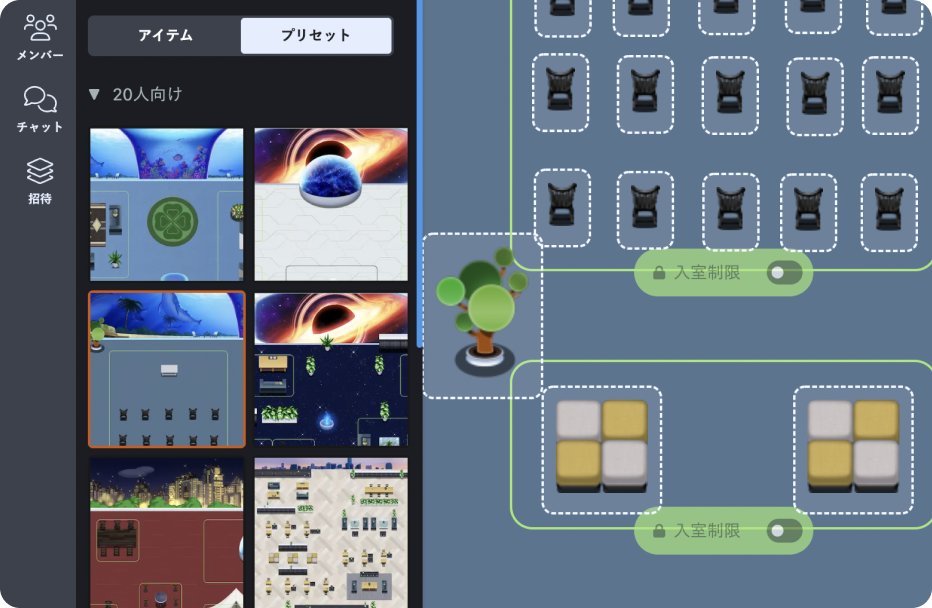
Task: Select the left yellow-gray cushion block set
Action: click(602, 449)
